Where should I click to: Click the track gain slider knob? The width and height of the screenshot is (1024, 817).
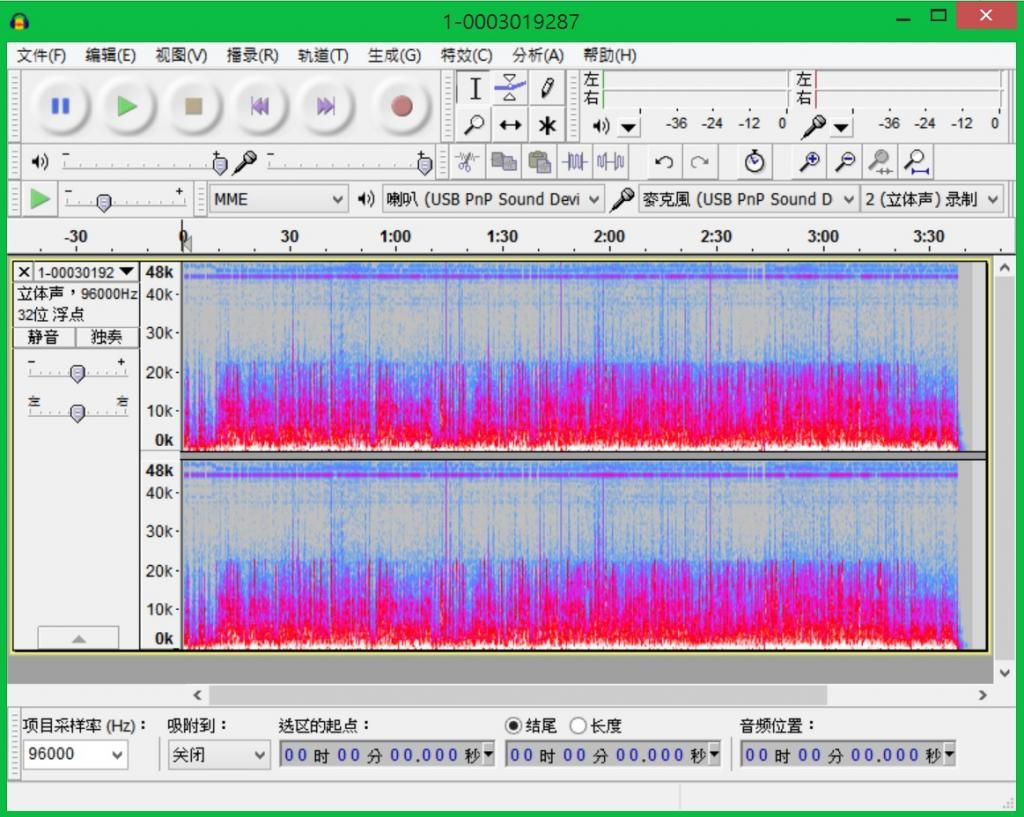click(77, 373)
